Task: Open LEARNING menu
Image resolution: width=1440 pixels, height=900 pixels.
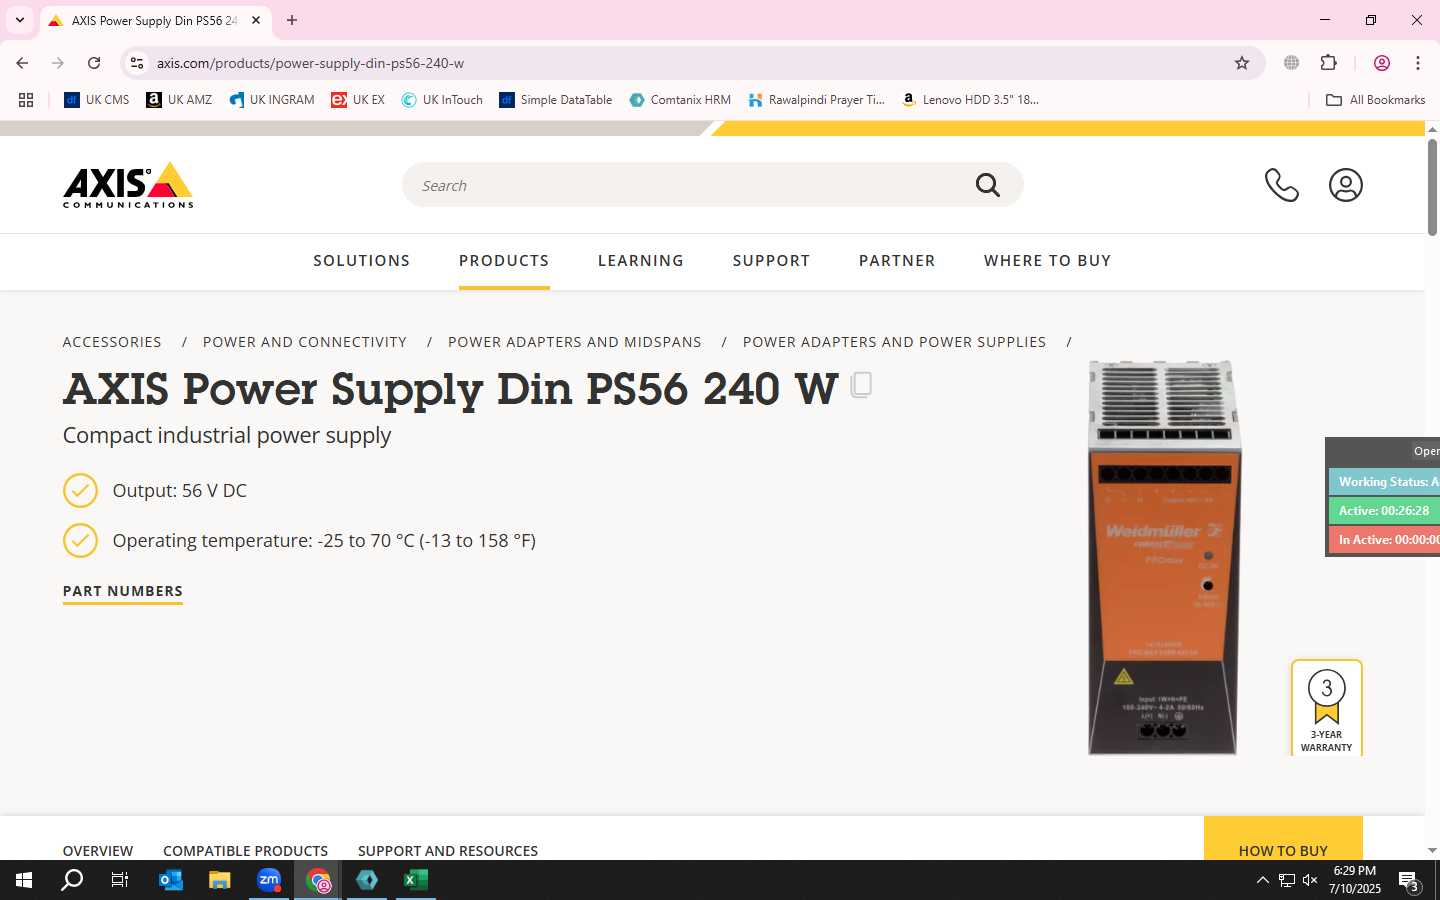Action: pos(641,261)
